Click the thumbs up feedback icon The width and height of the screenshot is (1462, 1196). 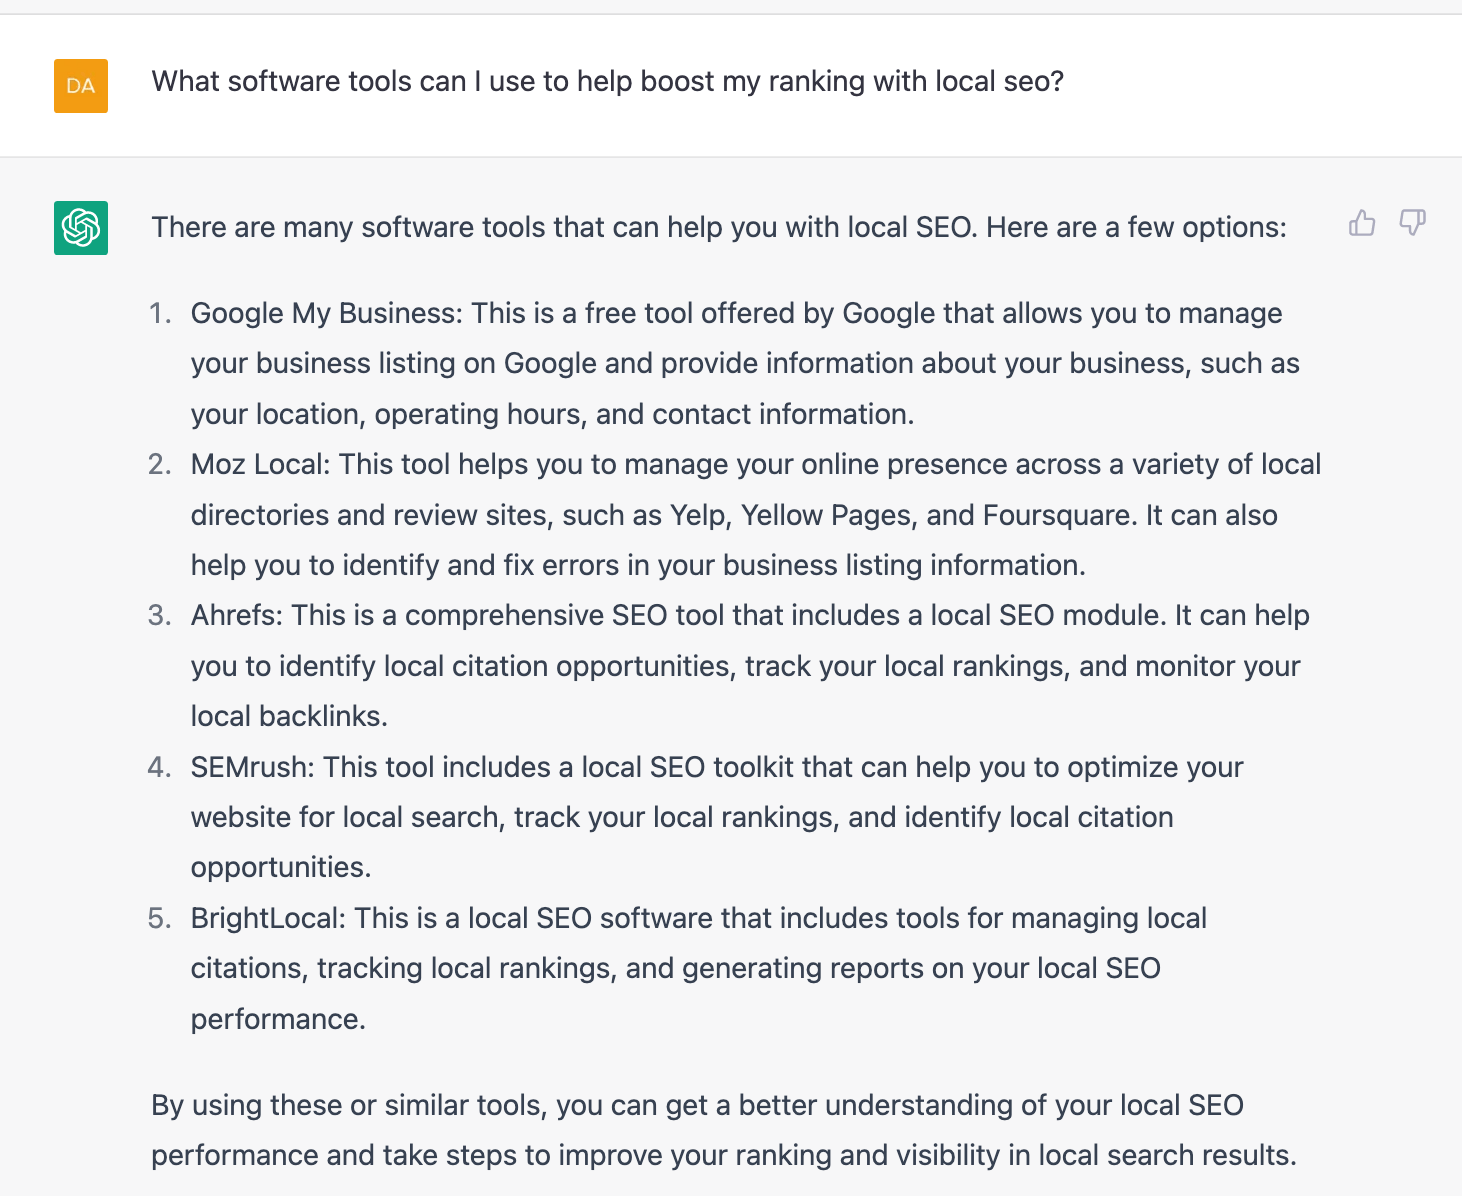tap(1362, 223)
